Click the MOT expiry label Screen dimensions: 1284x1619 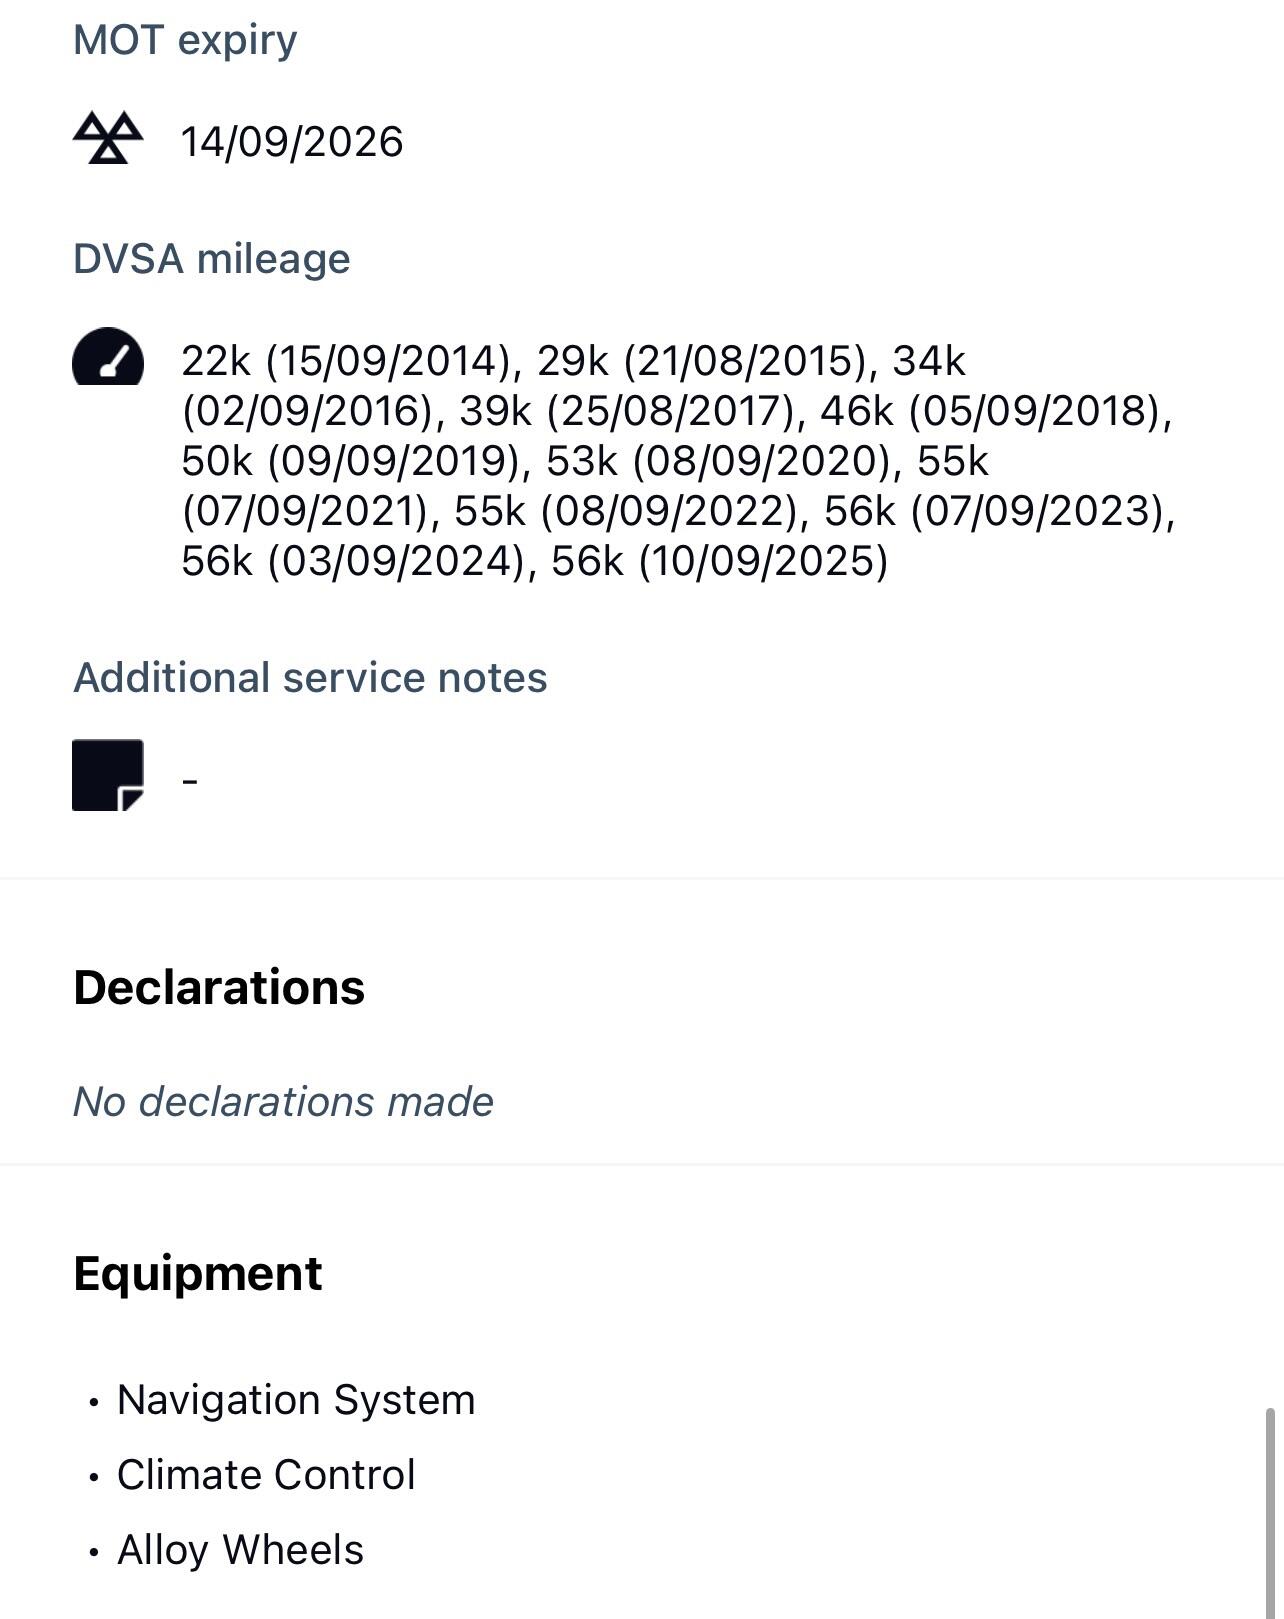(185, 40)
